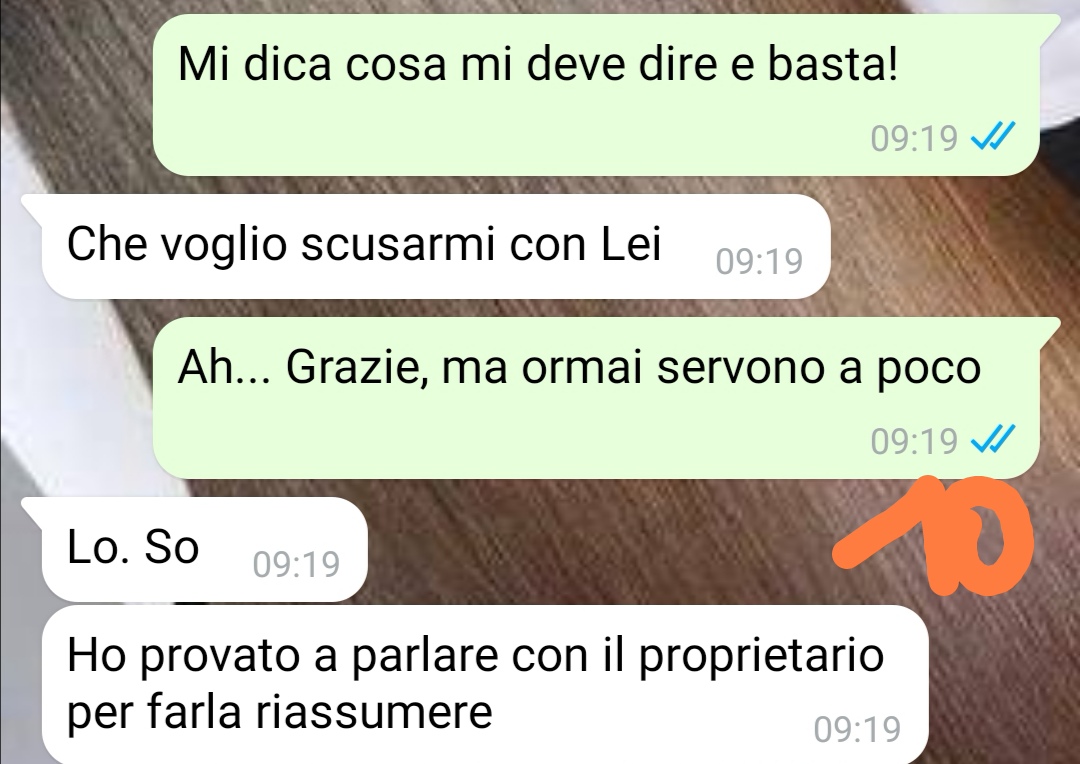1080x764 pixels.
Task: Click the 09:19 timestamp beside "Lo. So"
Action: [296, 564]
